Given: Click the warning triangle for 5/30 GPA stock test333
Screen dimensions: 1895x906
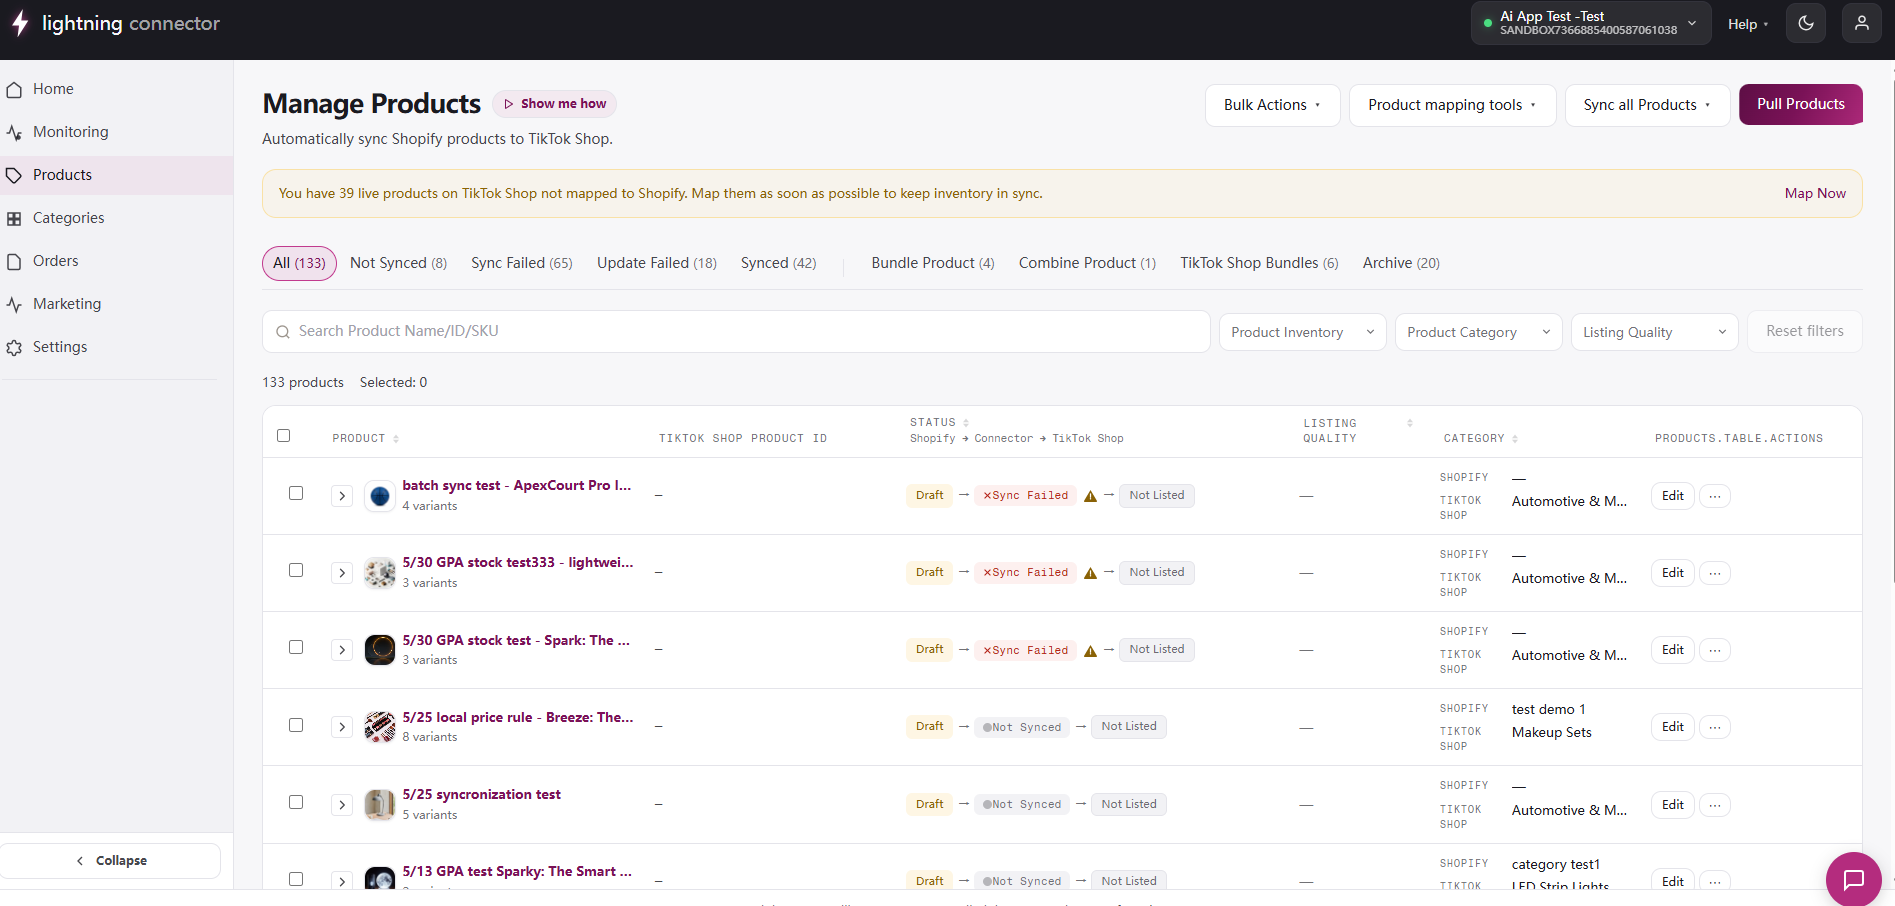Looking at the screenshot, I should (x=1090, y=573).
